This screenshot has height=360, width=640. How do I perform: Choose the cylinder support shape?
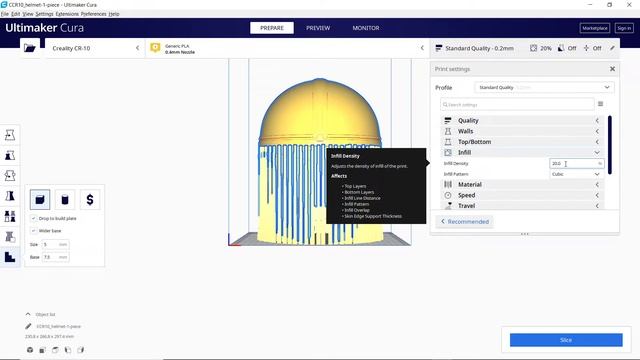65,200
